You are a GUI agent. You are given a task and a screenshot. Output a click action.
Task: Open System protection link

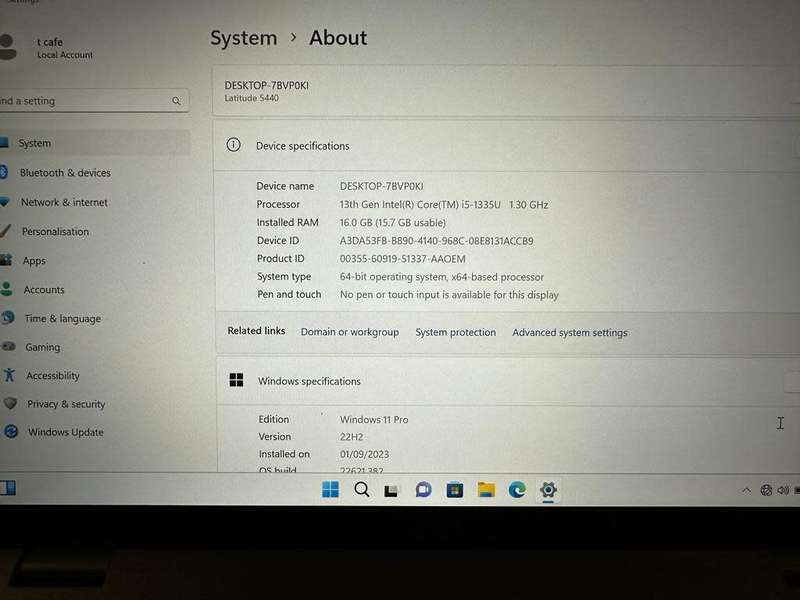click(455, 333)
